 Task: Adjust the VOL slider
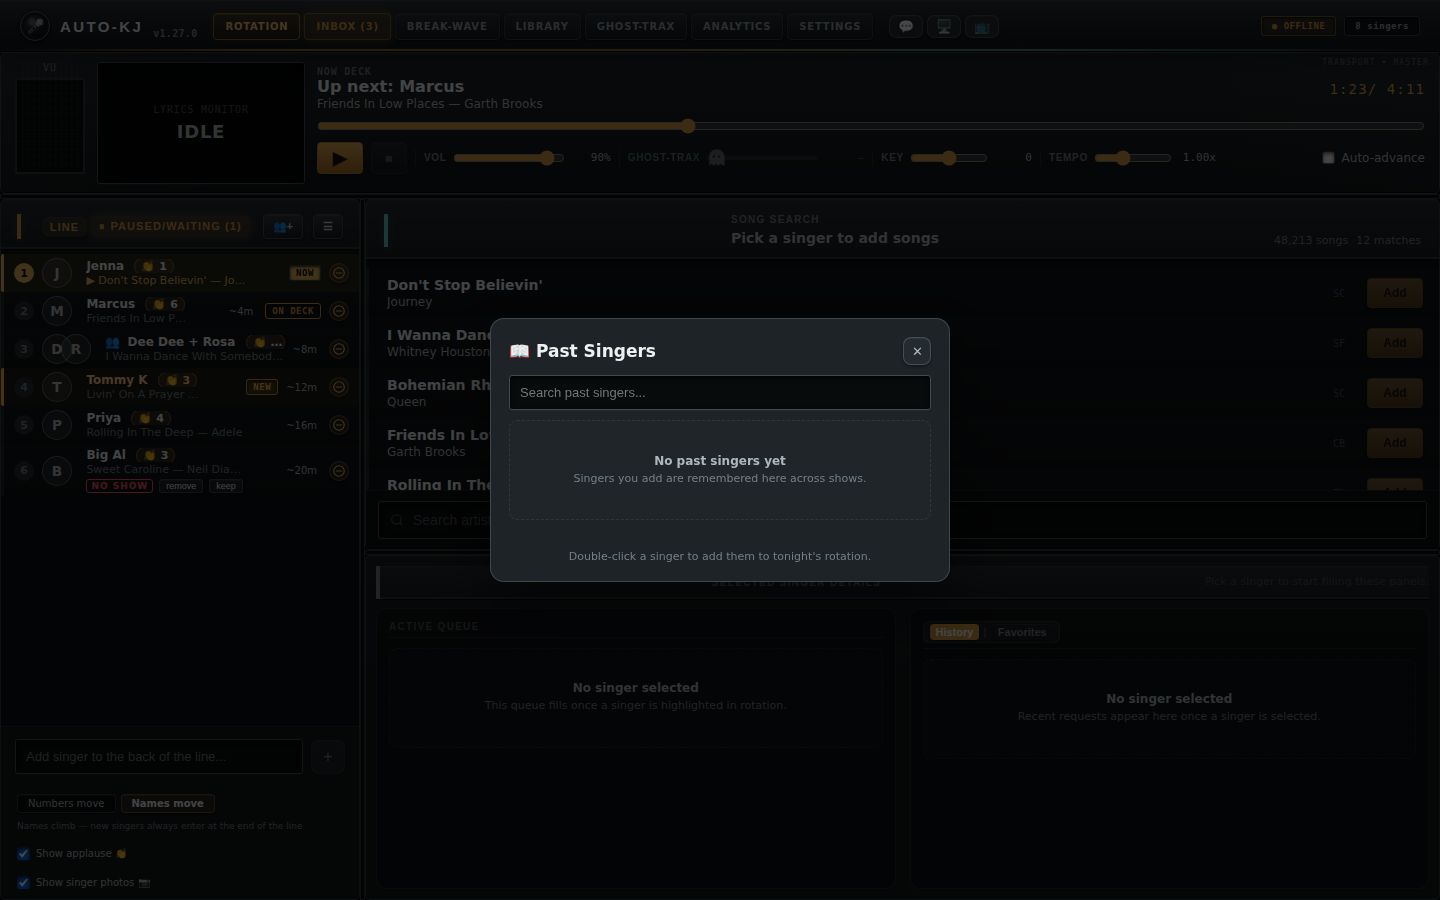[x=509, y=158]
